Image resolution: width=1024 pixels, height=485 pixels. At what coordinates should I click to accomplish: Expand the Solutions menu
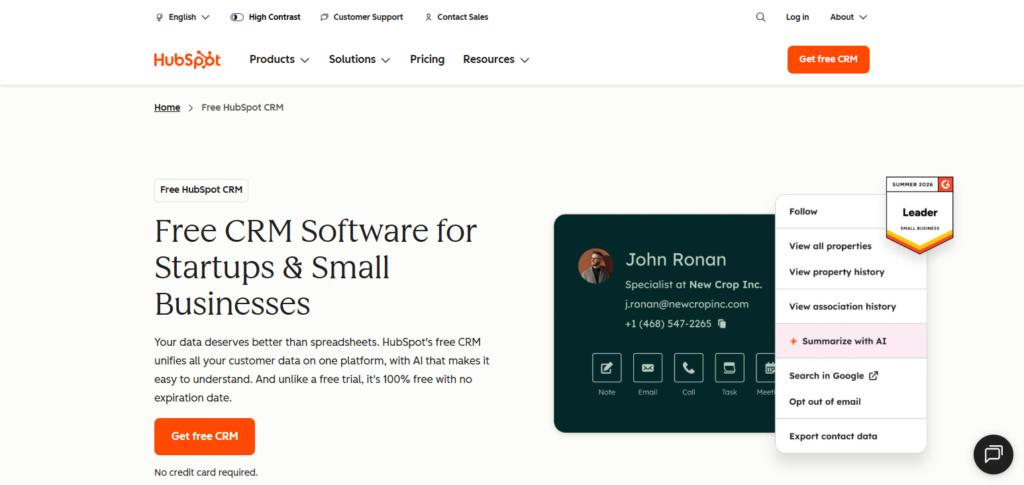pos(360,59)
